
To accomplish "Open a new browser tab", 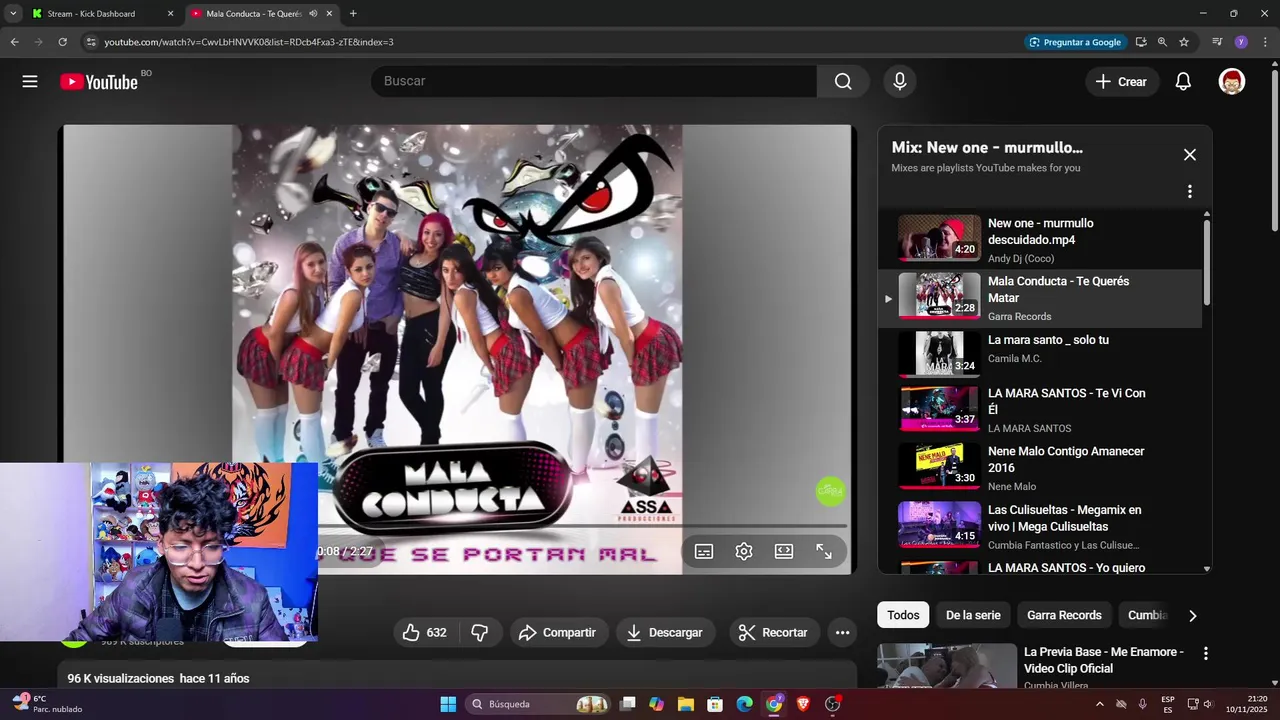I will pos(353,14).
